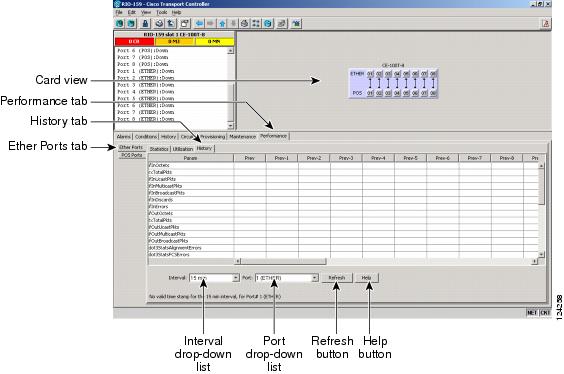Screen dimensions: 564x374
Task: Click the red alert icon at toolbar right
Action: [546, 24]
